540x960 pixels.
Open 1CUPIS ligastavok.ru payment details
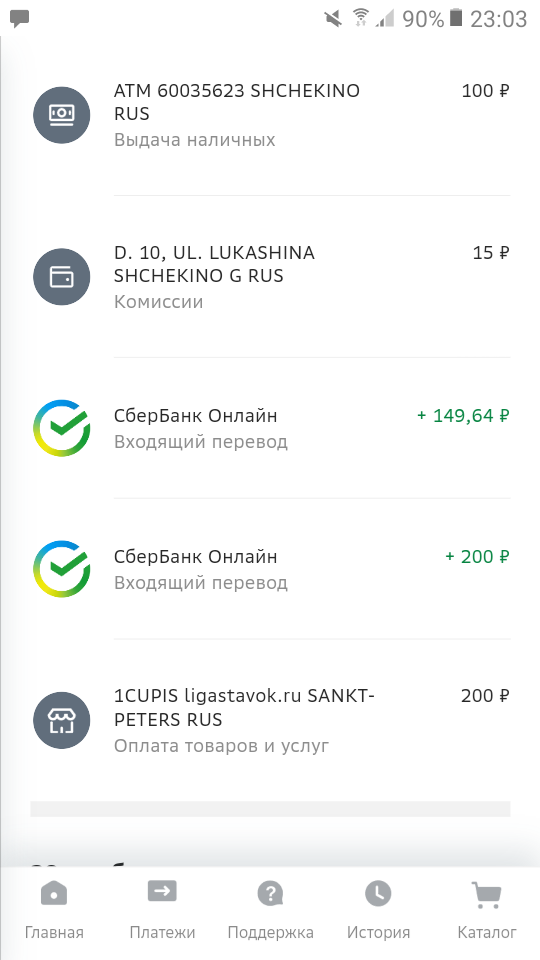pos(270,720)
